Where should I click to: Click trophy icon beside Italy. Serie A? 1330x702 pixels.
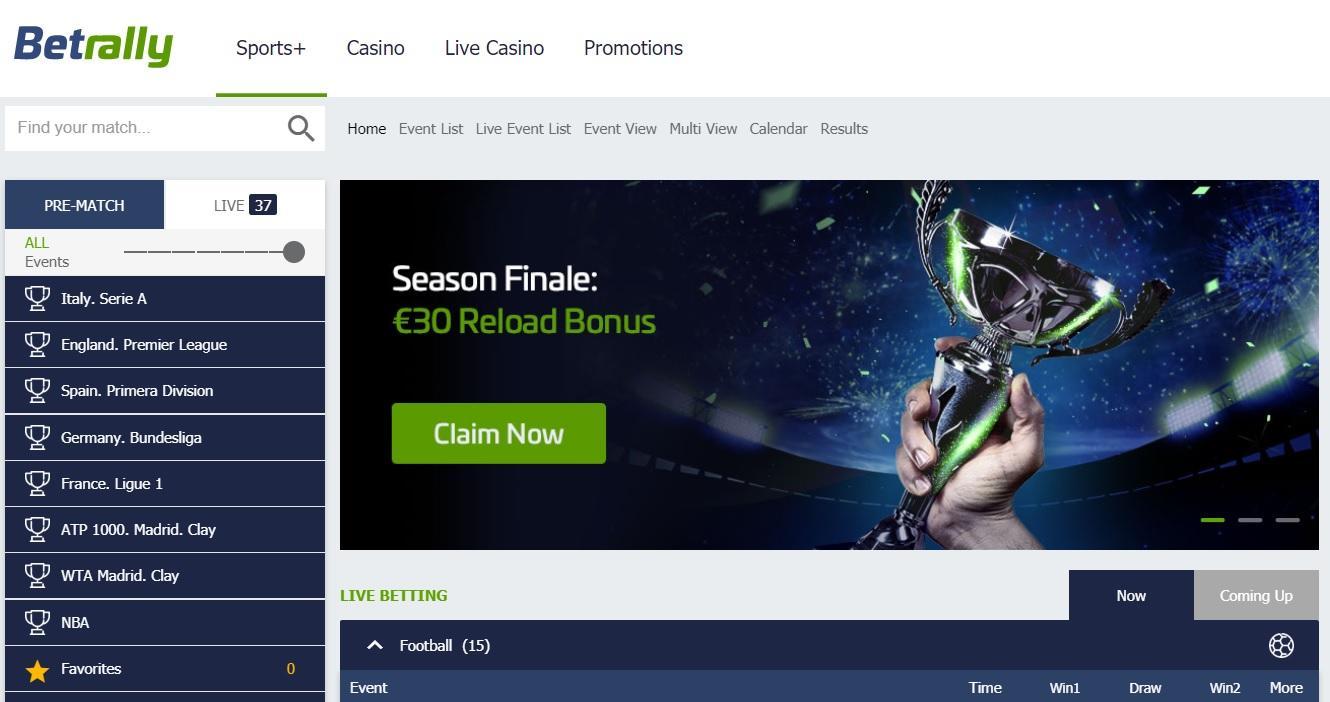click(37, 298)
